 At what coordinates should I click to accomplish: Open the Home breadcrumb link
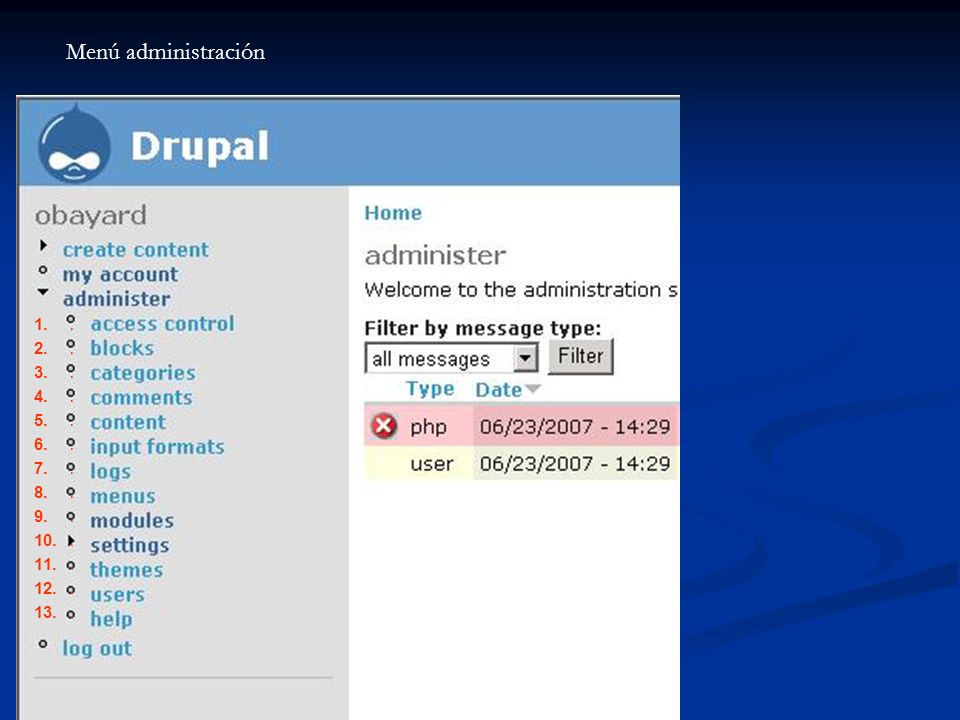[x=393, y=212]
